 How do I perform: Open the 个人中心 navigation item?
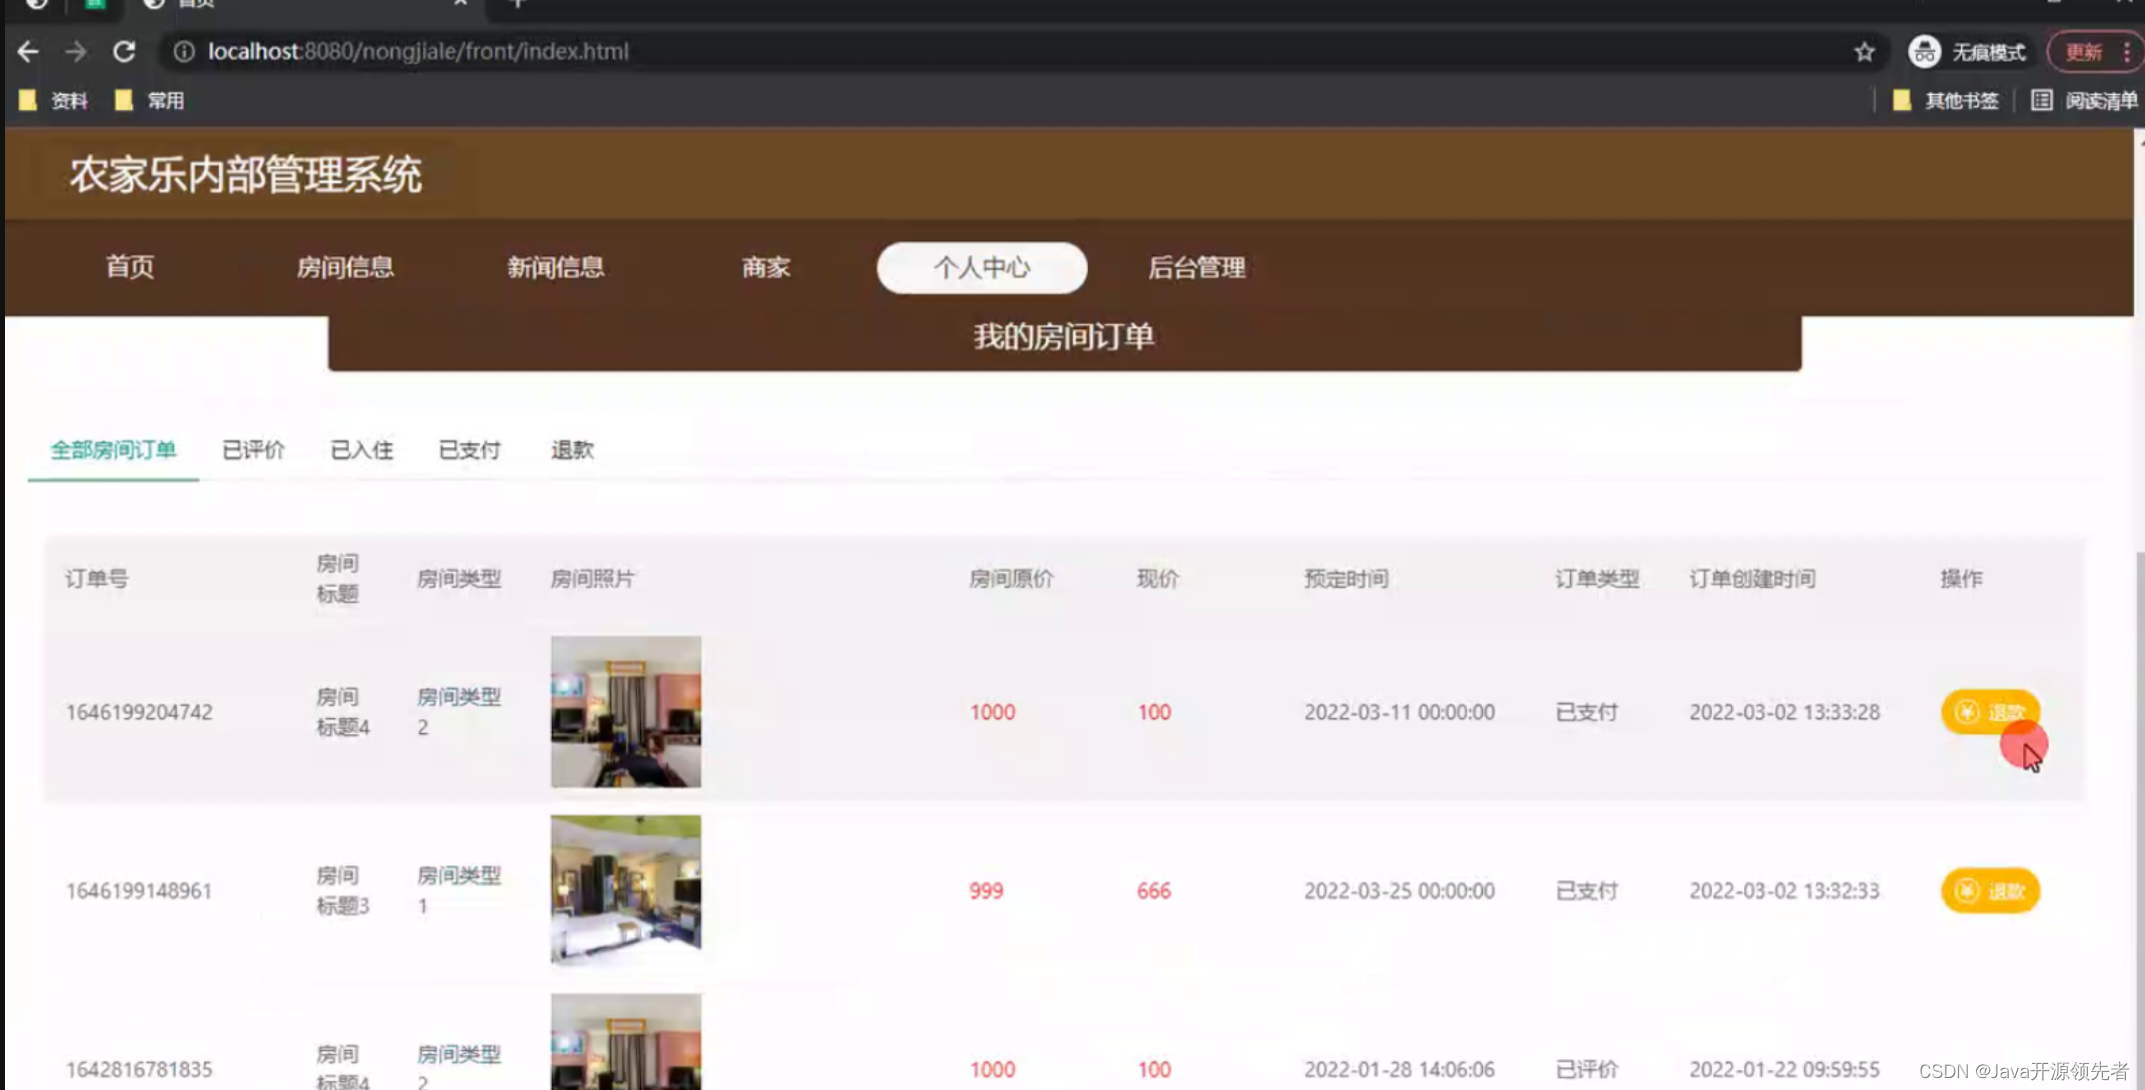tap(982, 267)
